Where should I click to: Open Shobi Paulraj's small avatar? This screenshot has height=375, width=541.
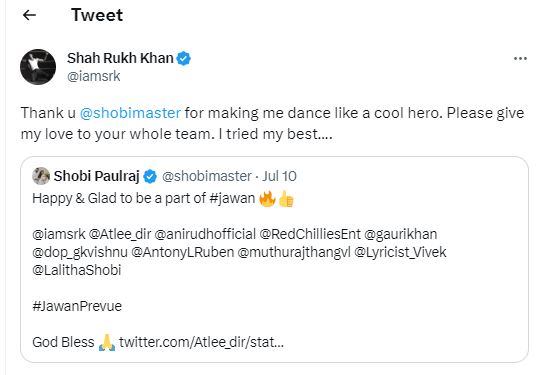(x=41, y=176)
